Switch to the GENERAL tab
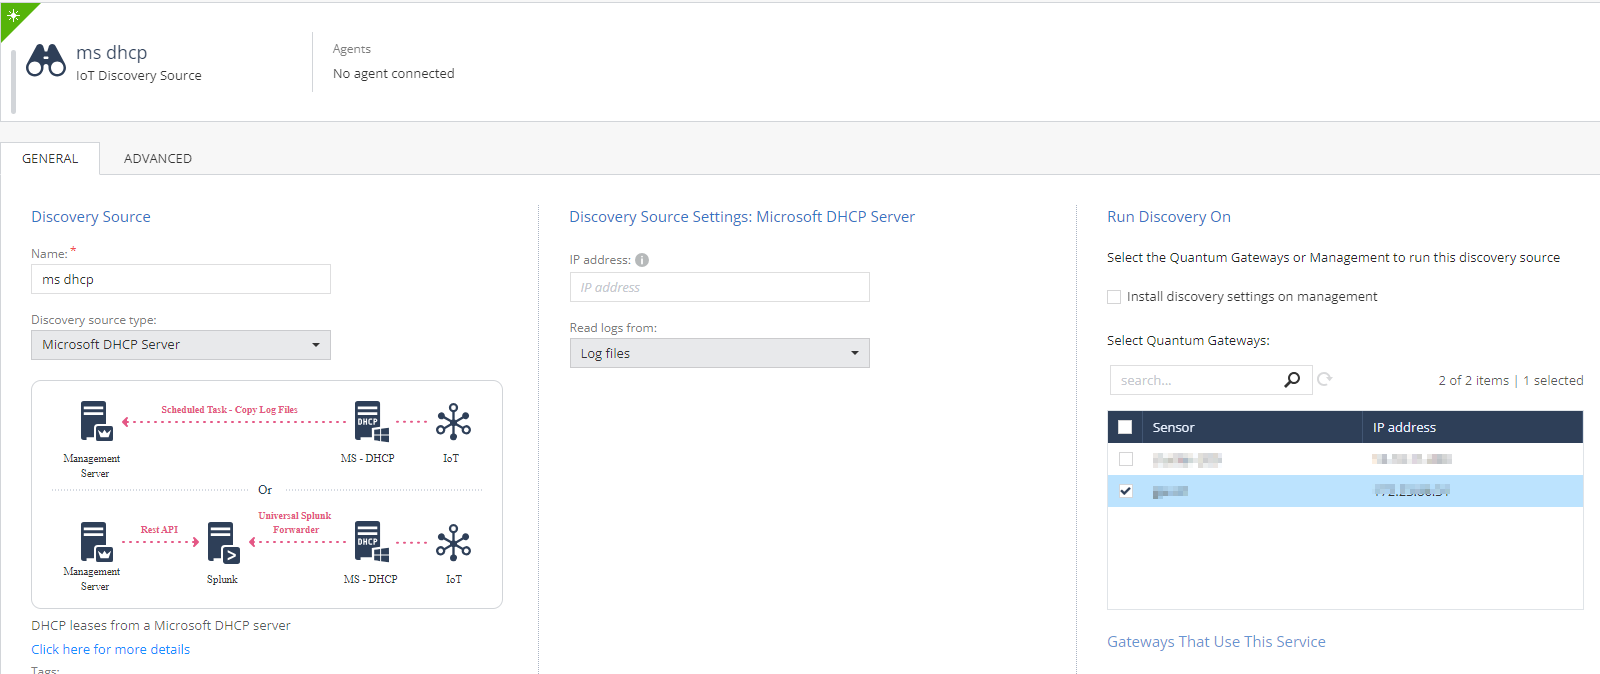The image size is (1600, 674). (x=50, y=158)
